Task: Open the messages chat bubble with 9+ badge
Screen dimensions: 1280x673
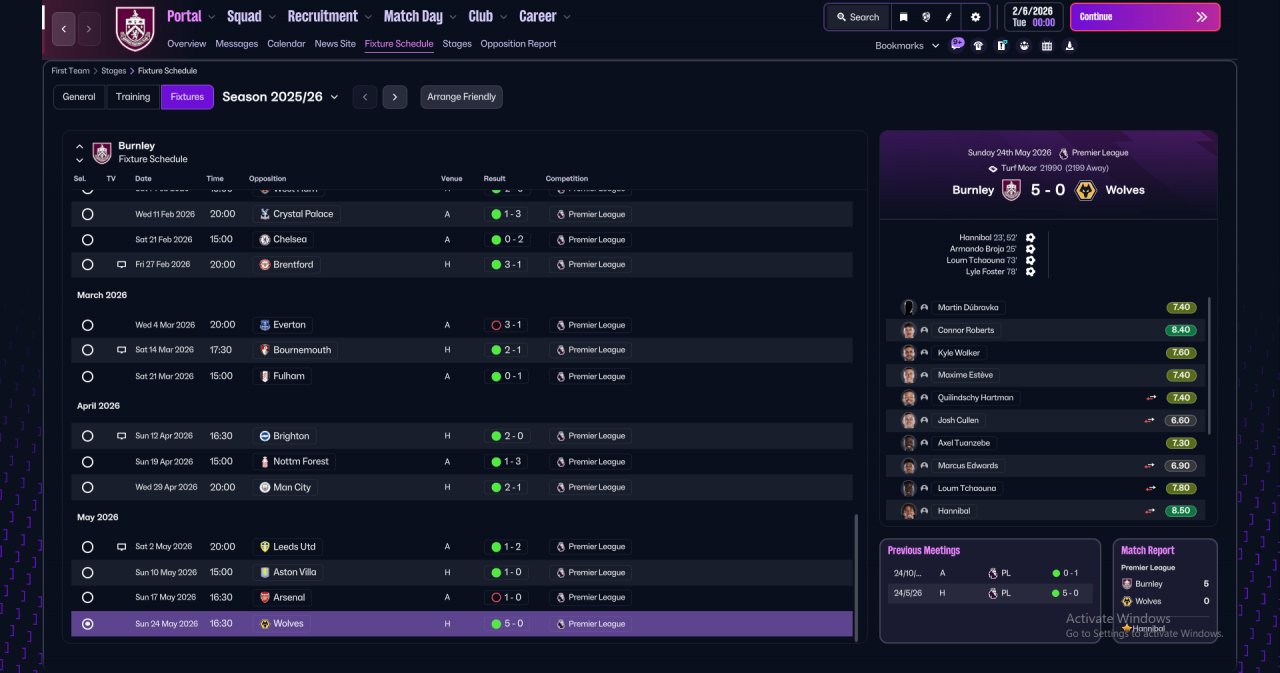Action: tap(957, 44)
